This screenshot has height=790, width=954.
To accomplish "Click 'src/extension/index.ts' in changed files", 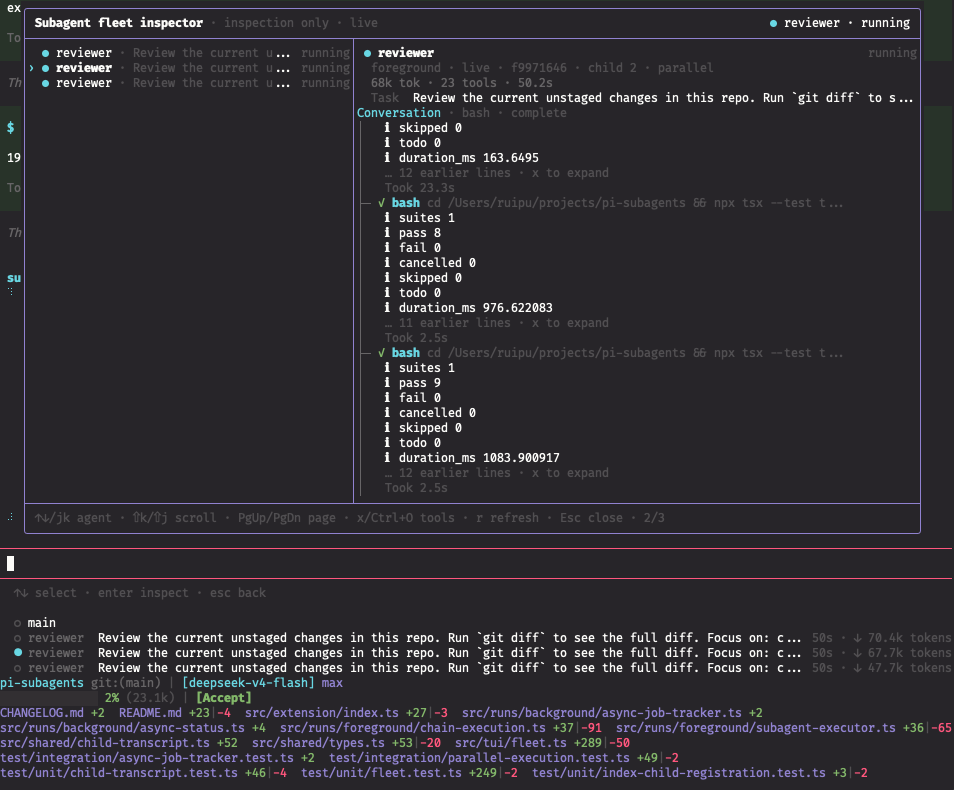I will coord(322,713).
